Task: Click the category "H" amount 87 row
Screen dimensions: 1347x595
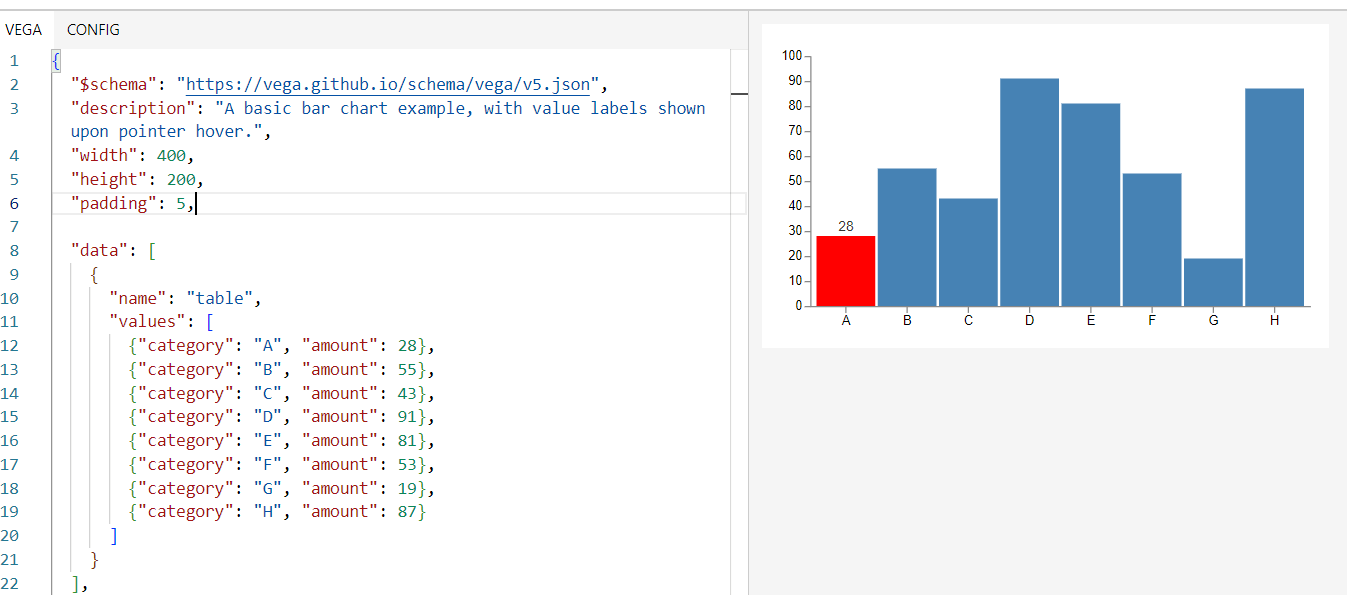Action: pyautogui.click(x=279, y=512)
